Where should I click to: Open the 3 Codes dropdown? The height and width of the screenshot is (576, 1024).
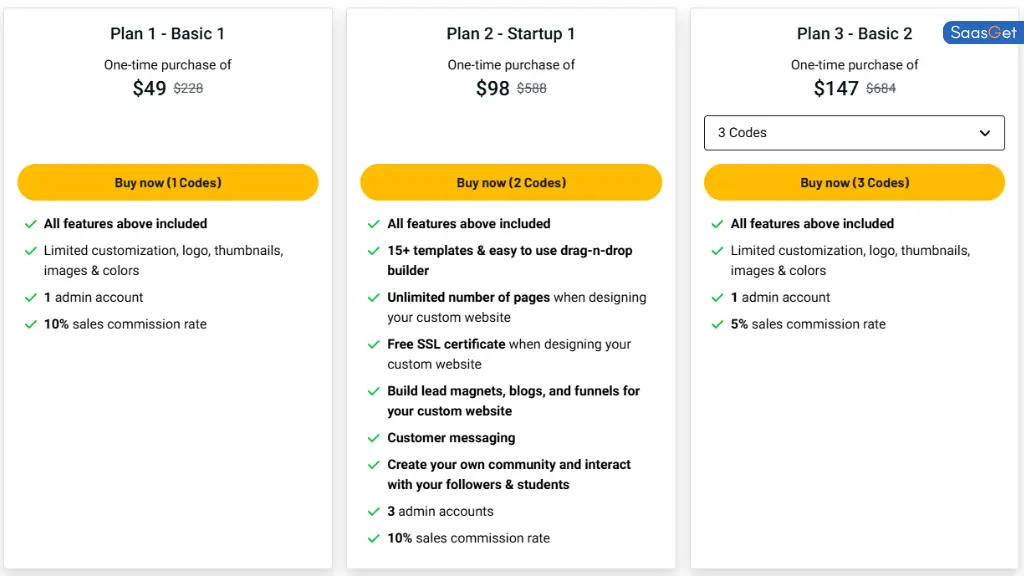(854, 133)
